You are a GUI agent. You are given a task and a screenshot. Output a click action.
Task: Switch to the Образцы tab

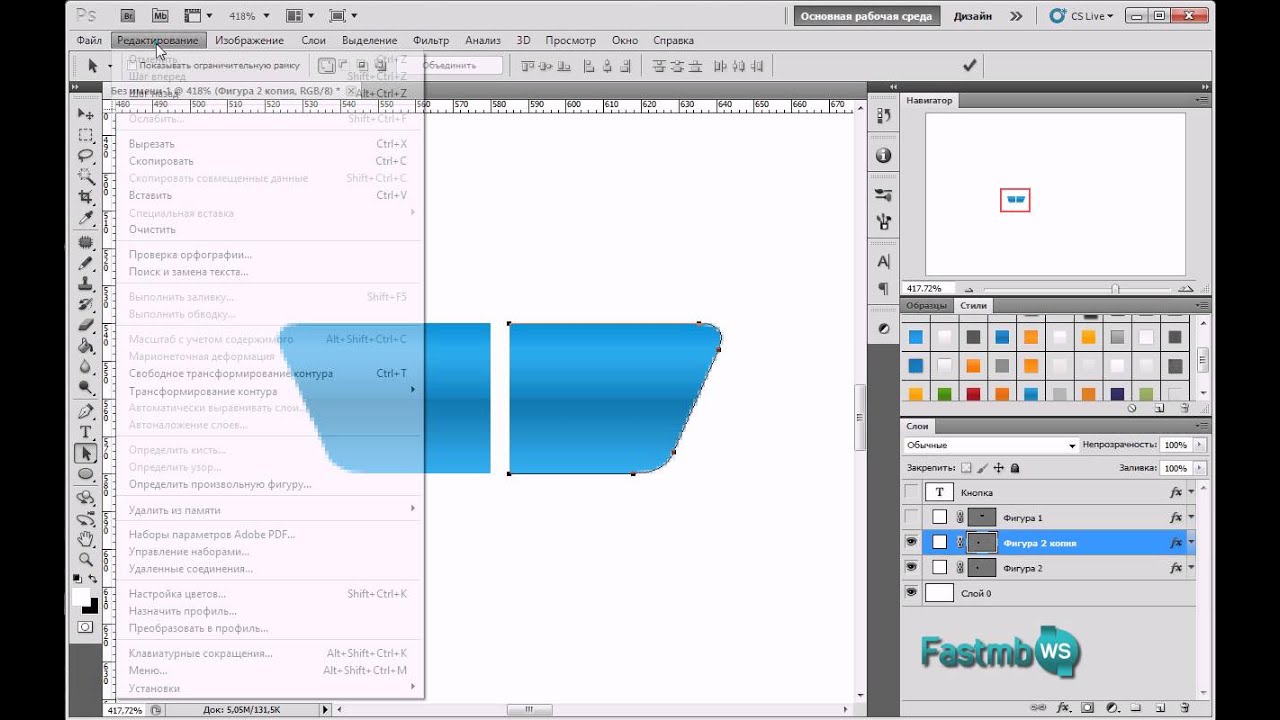[x=927, y=305]
